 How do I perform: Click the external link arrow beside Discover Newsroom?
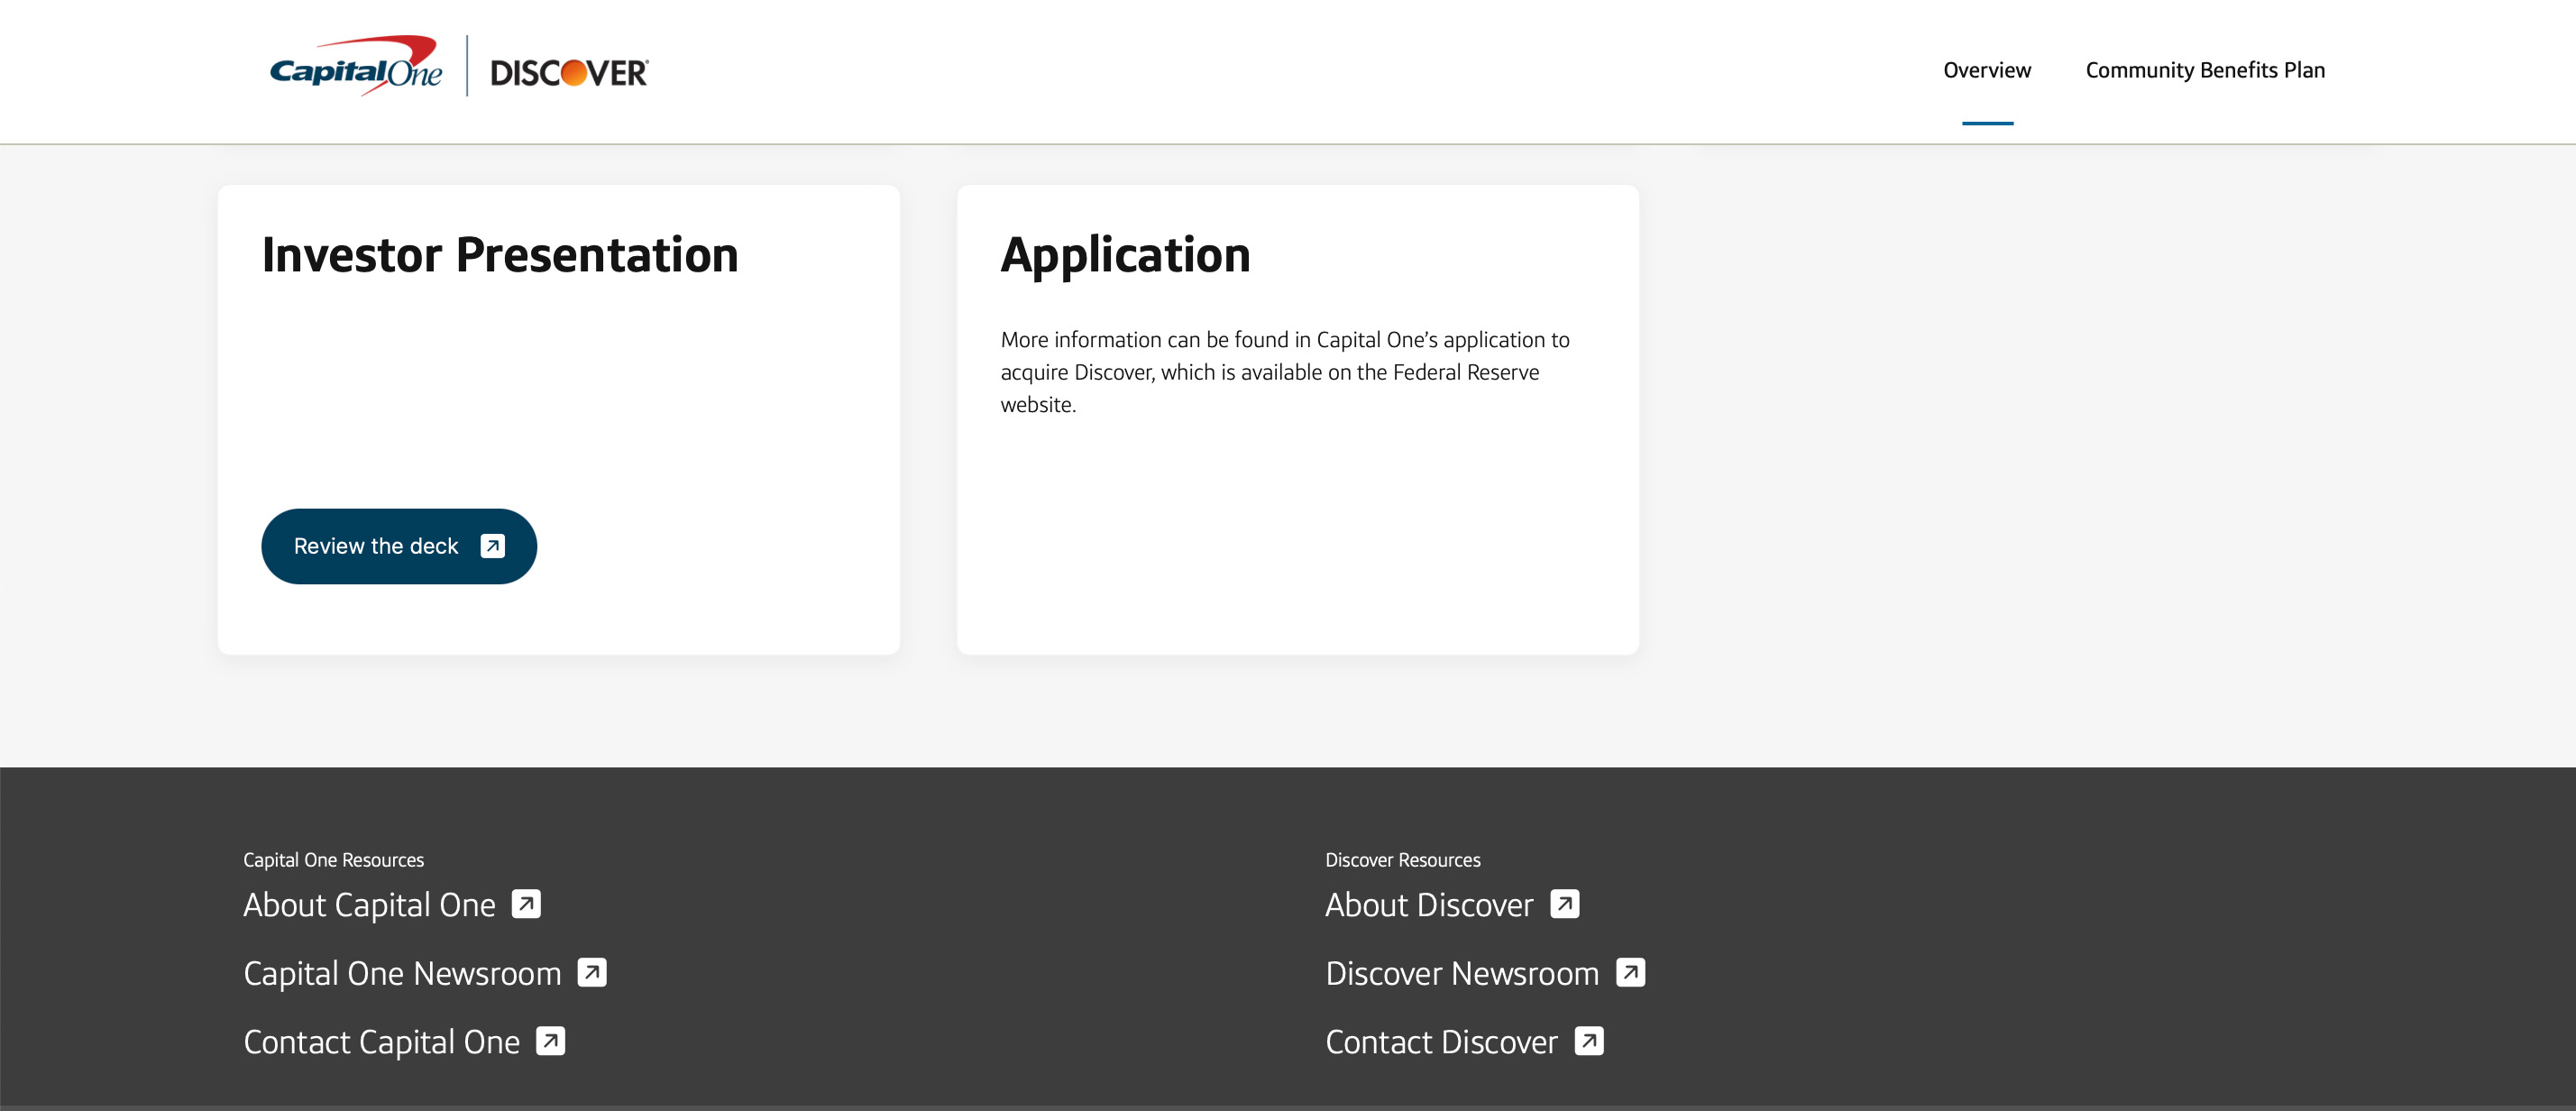1629,972
